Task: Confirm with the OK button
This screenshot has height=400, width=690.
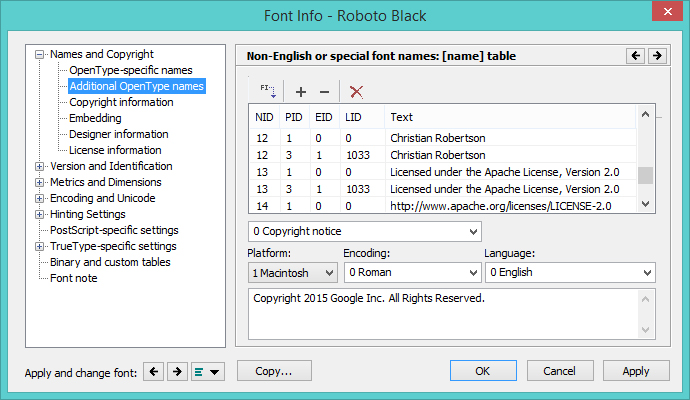Action: [x=483, y=371]
